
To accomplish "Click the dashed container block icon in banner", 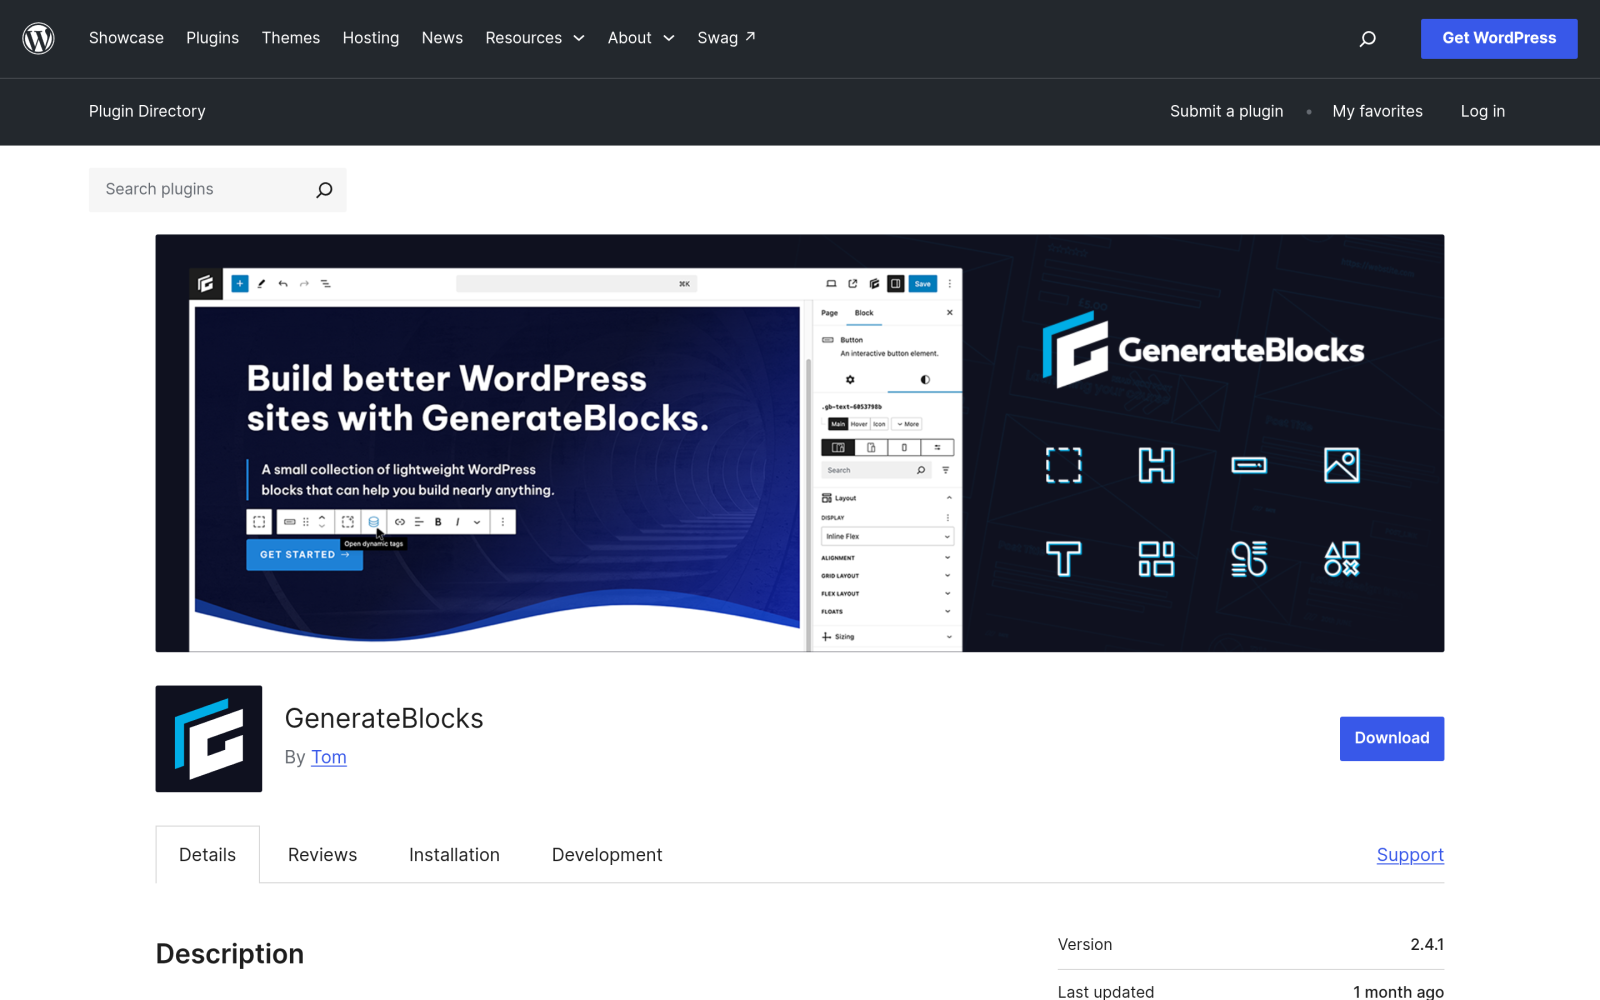I will click(1063, 465).
